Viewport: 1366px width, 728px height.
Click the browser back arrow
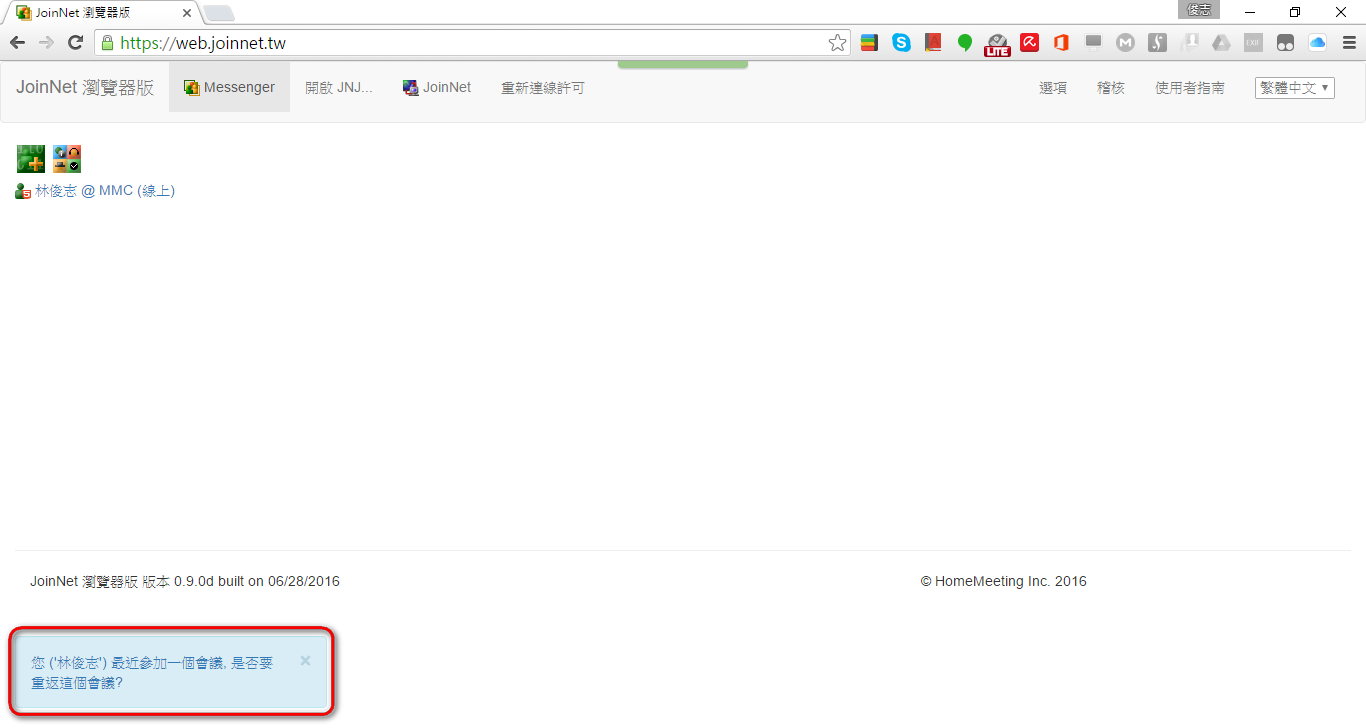click(17, 42)
